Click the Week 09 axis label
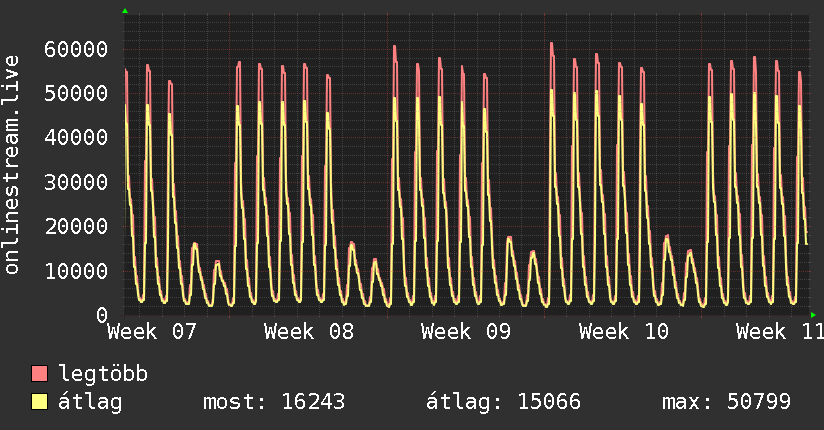The height and width of the screenshot is (430, 824). tap(466, 332)
